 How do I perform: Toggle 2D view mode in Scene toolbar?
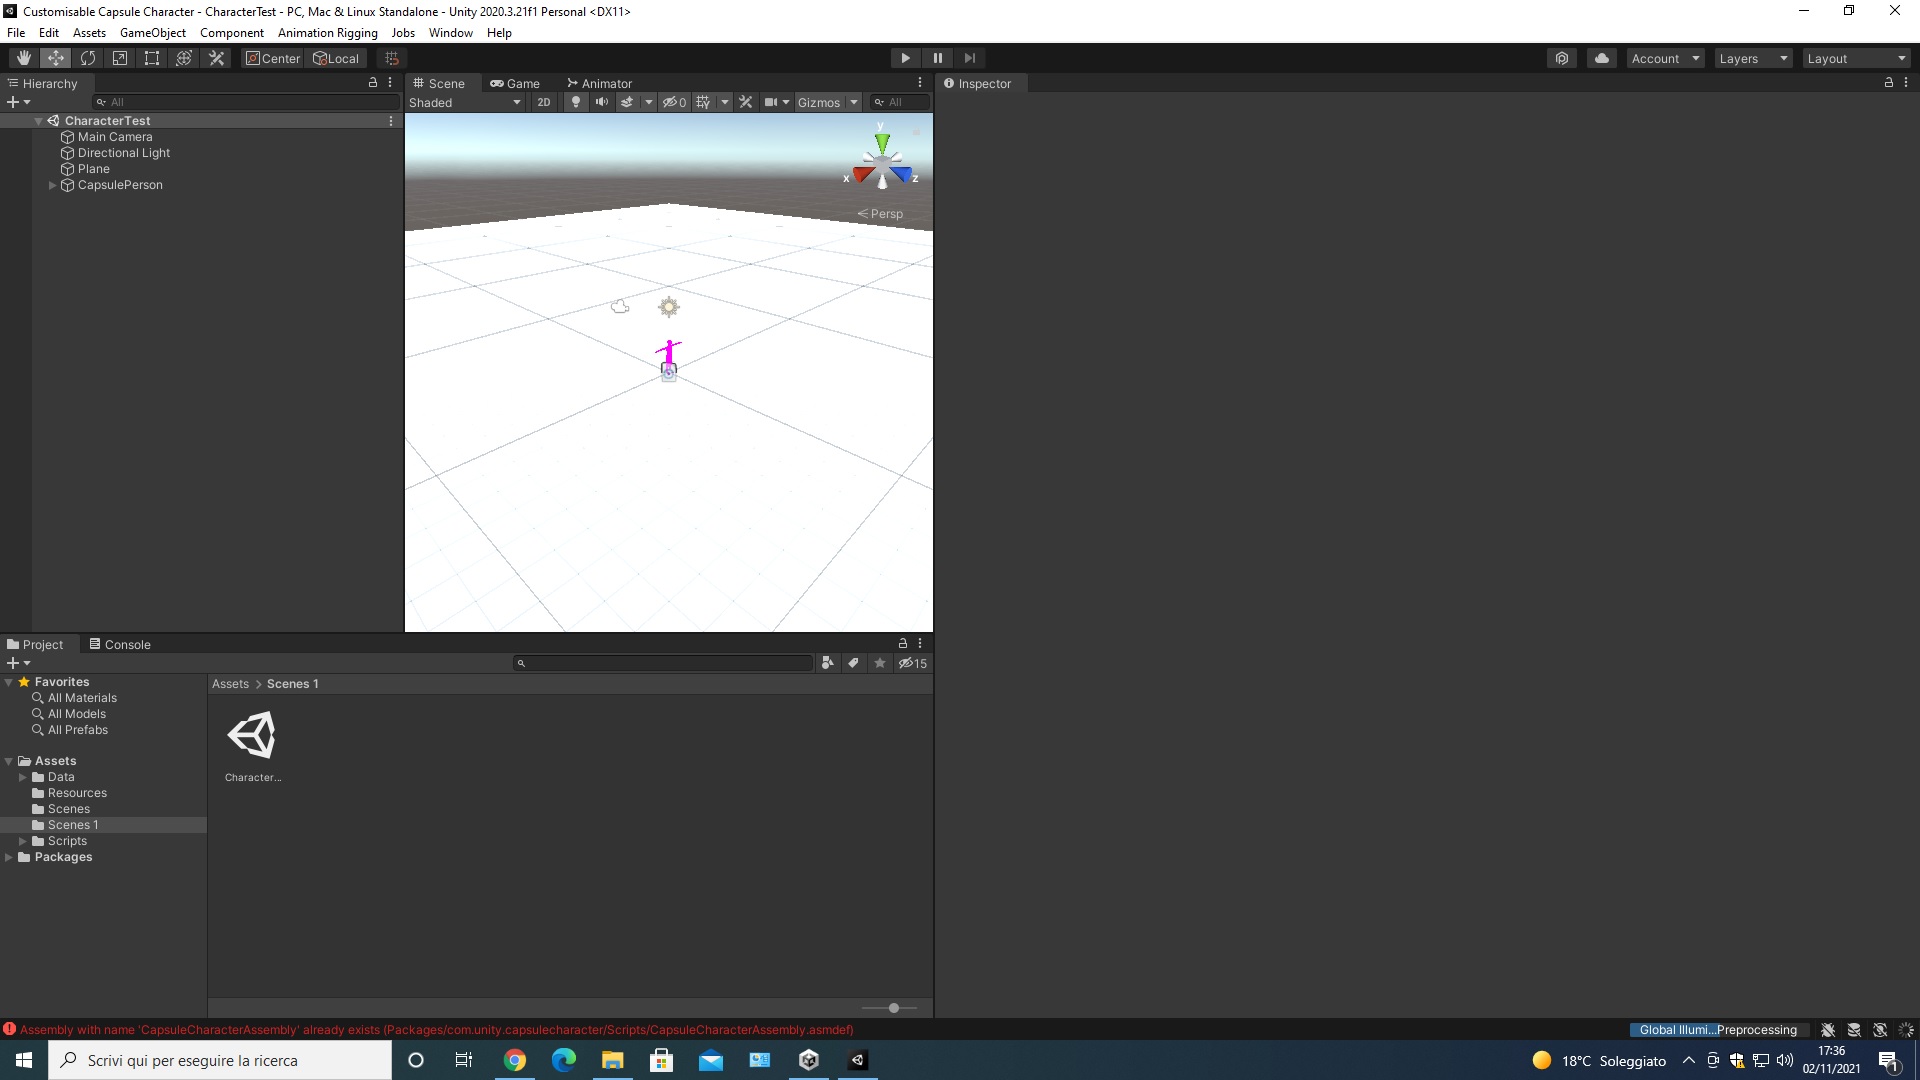pos(543,101)
